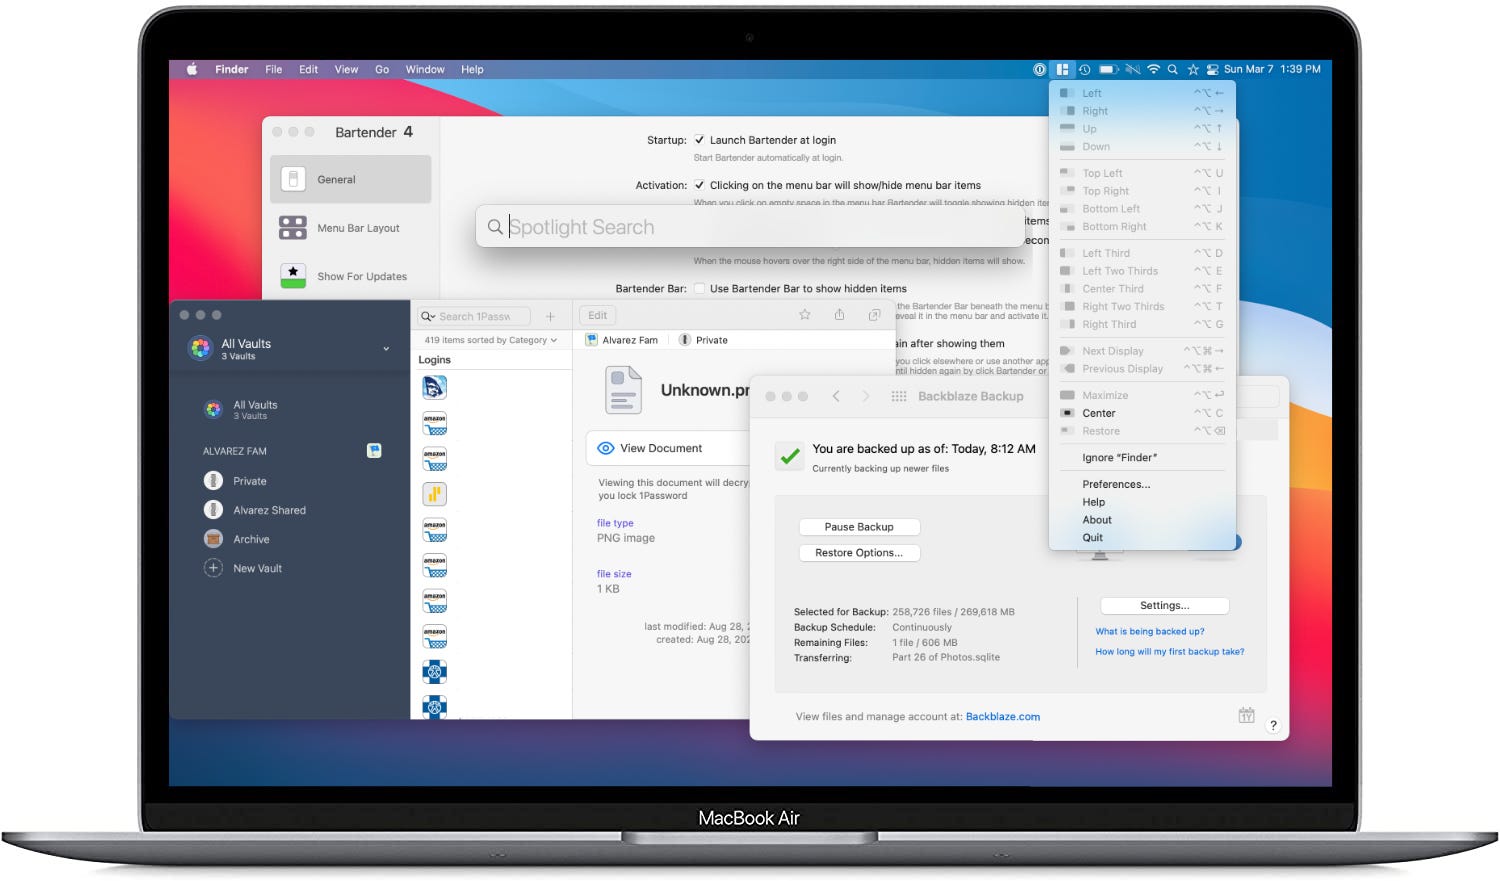Open the Go menu in menu bar
1500x881 pixels.
coord(382,69)
